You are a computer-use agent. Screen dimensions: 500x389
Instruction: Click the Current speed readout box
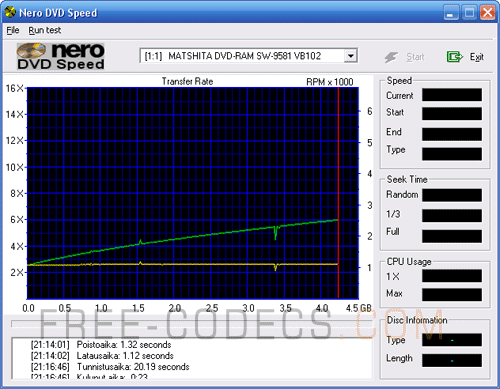tap(452, 95)
